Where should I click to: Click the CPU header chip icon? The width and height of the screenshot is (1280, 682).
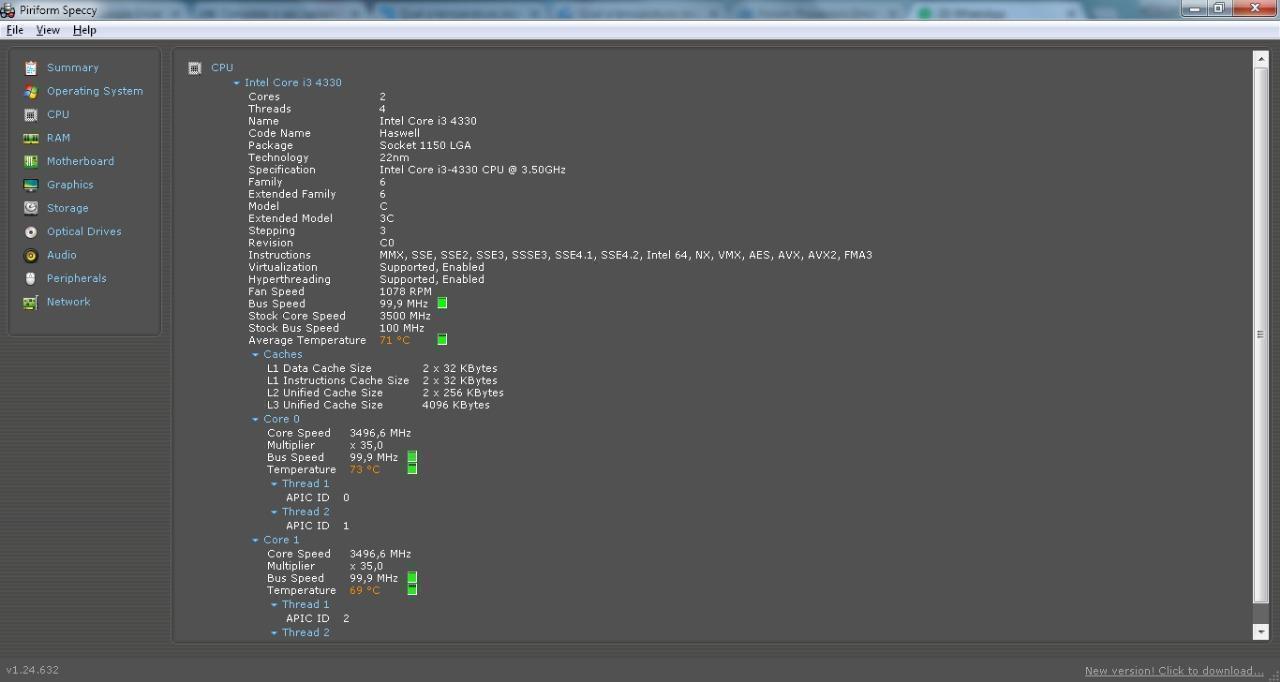pyautogui.click(x=195, y=68)
